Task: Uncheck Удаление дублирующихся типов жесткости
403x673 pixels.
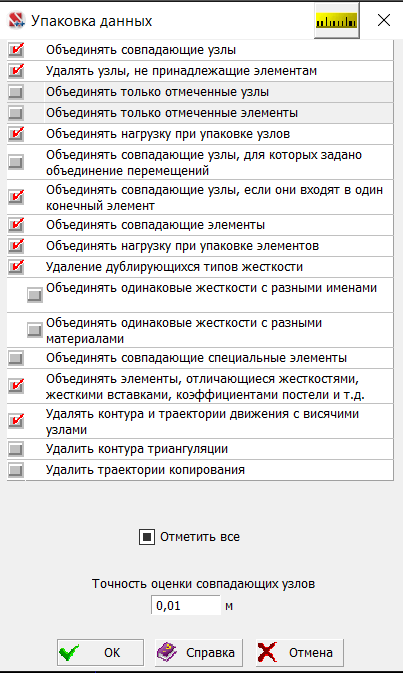Action: 16,267
